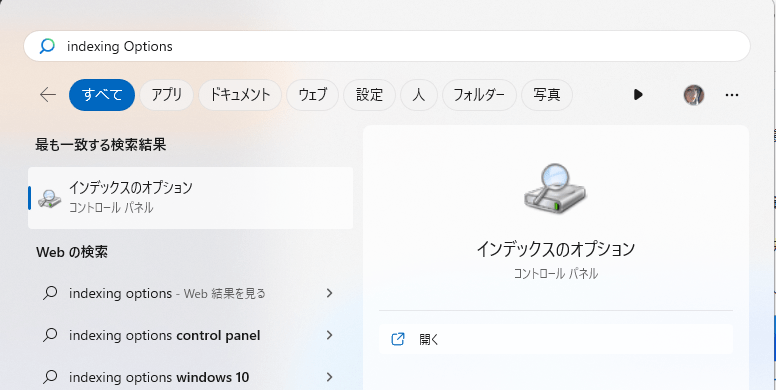Open the three-dot more options menu
Screen dimensions: 776x390
pos(732,95)
